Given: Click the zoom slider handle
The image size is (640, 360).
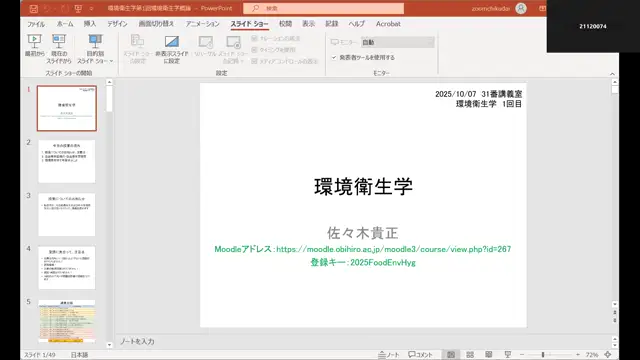Looking at the screenshot, I should click(543, 355).
